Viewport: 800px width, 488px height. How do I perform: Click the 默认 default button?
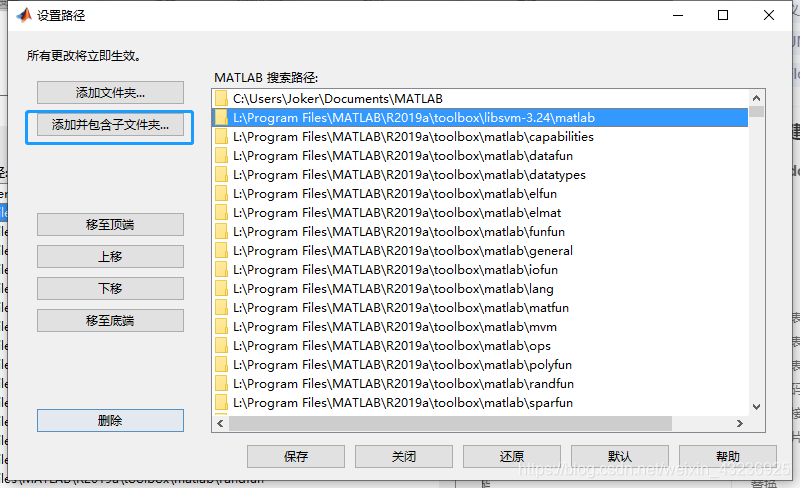[x=620, y=456]
